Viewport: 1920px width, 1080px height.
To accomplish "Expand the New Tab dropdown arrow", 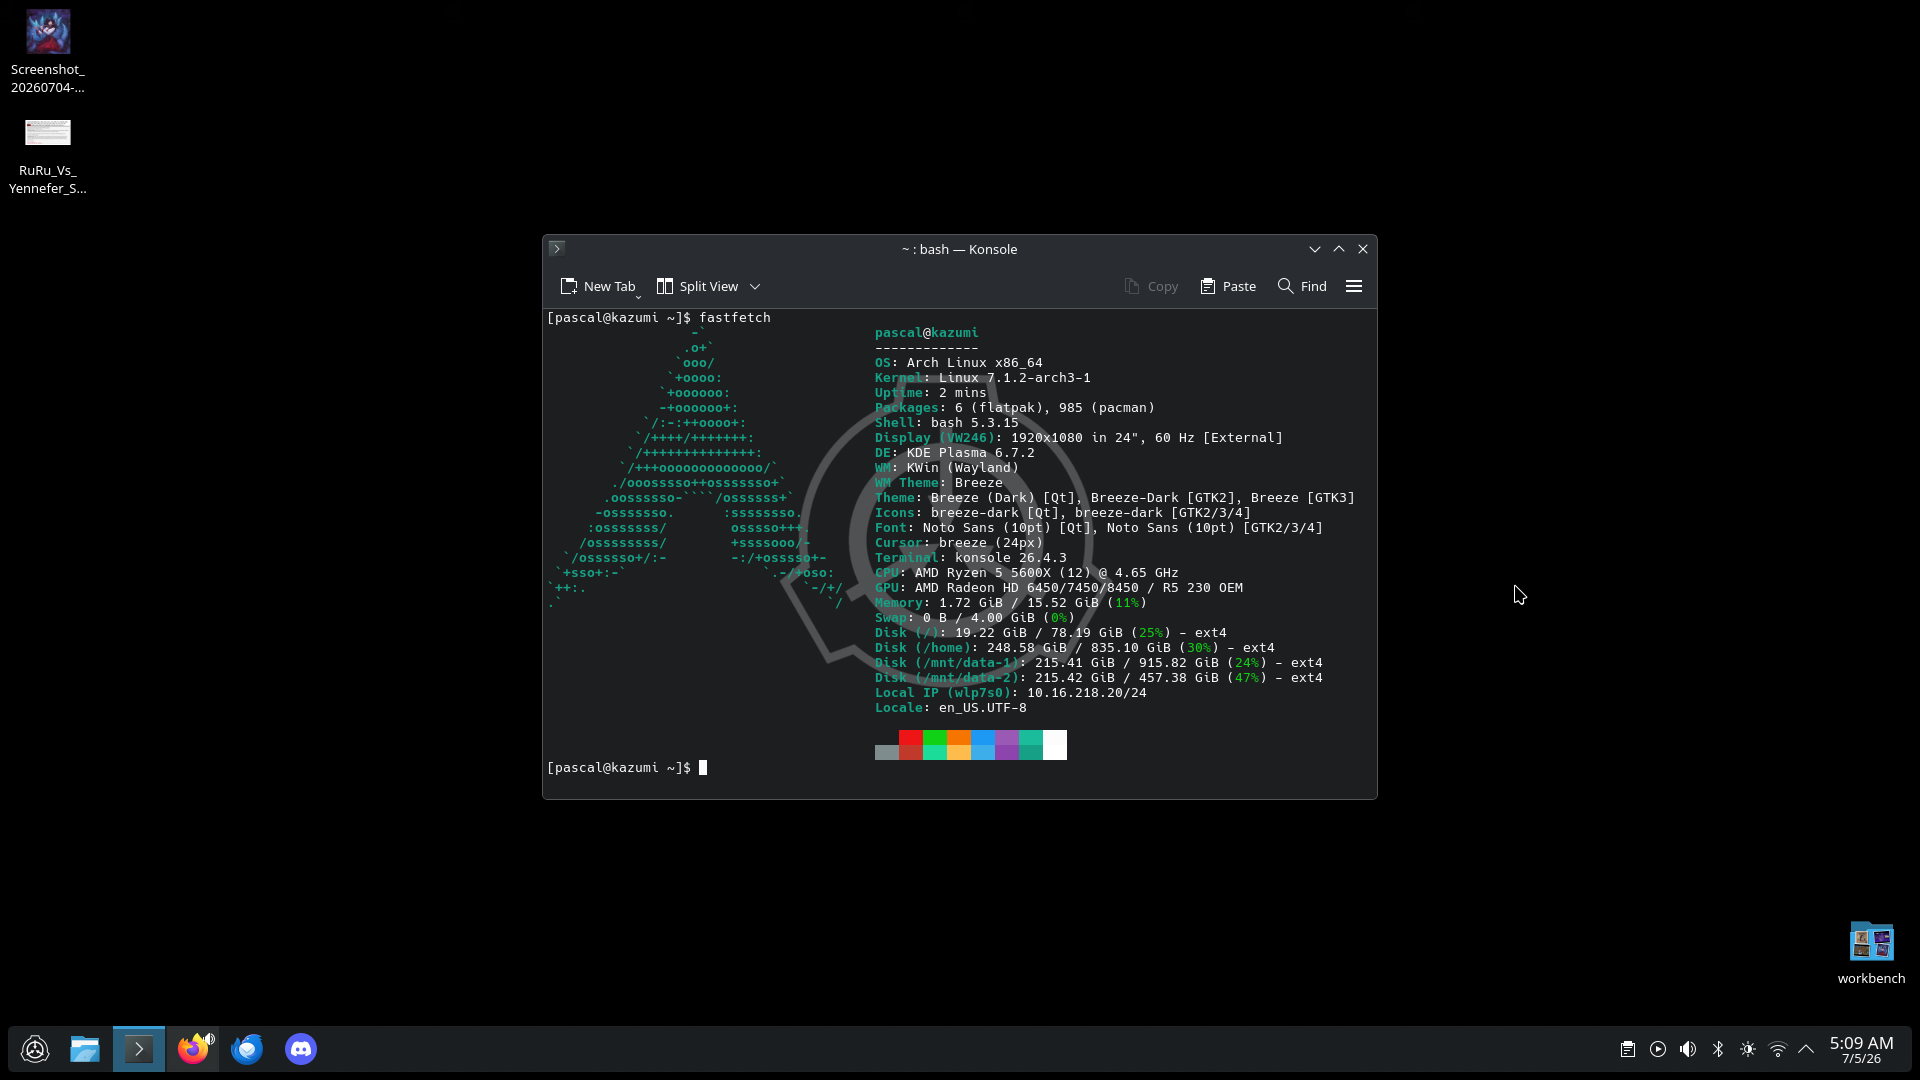I will pos(638,297).
